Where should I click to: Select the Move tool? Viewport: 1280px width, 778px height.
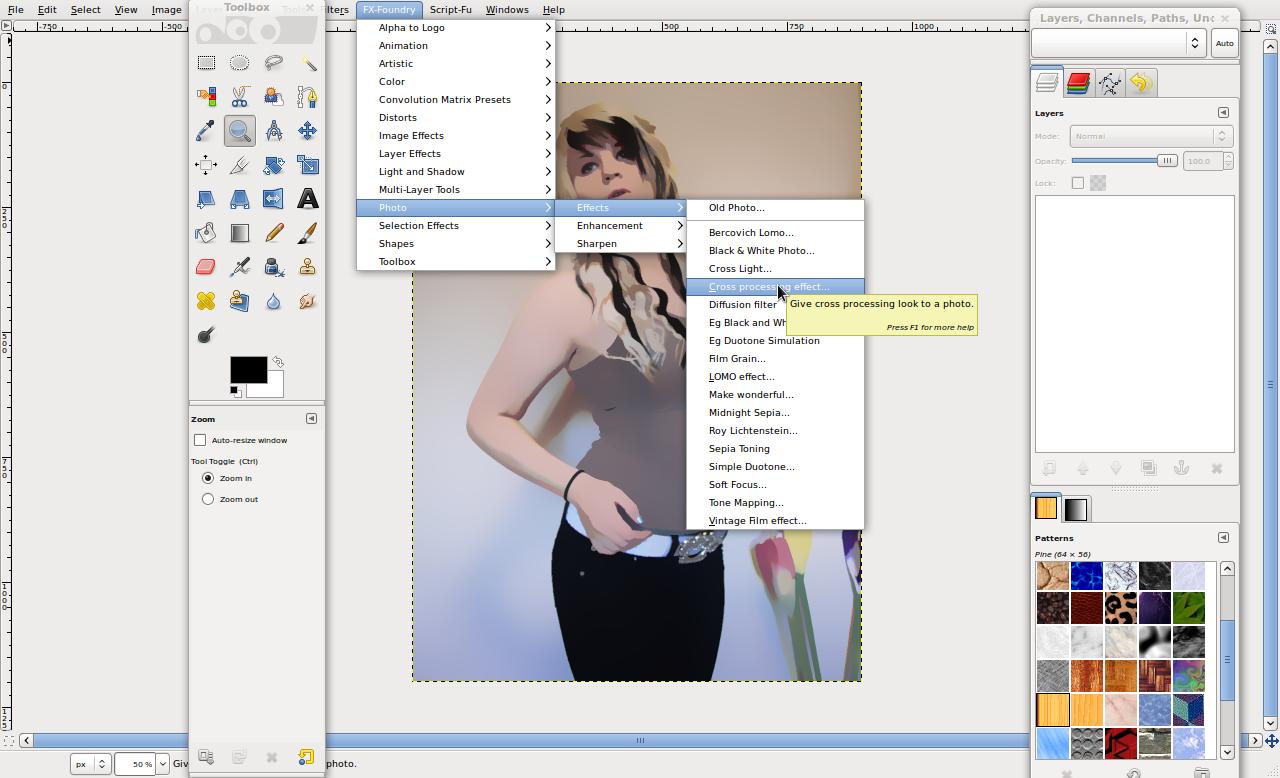308,130
